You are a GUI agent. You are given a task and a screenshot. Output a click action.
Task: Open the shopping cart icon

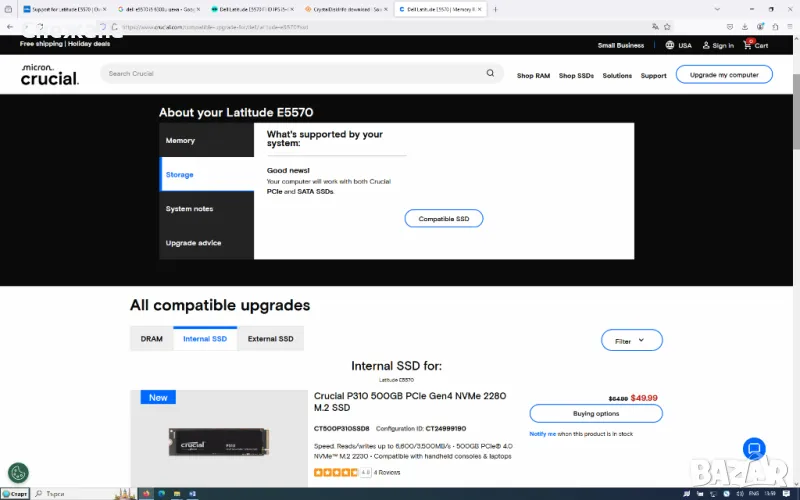pyautogui.click(x=747, y=45)
